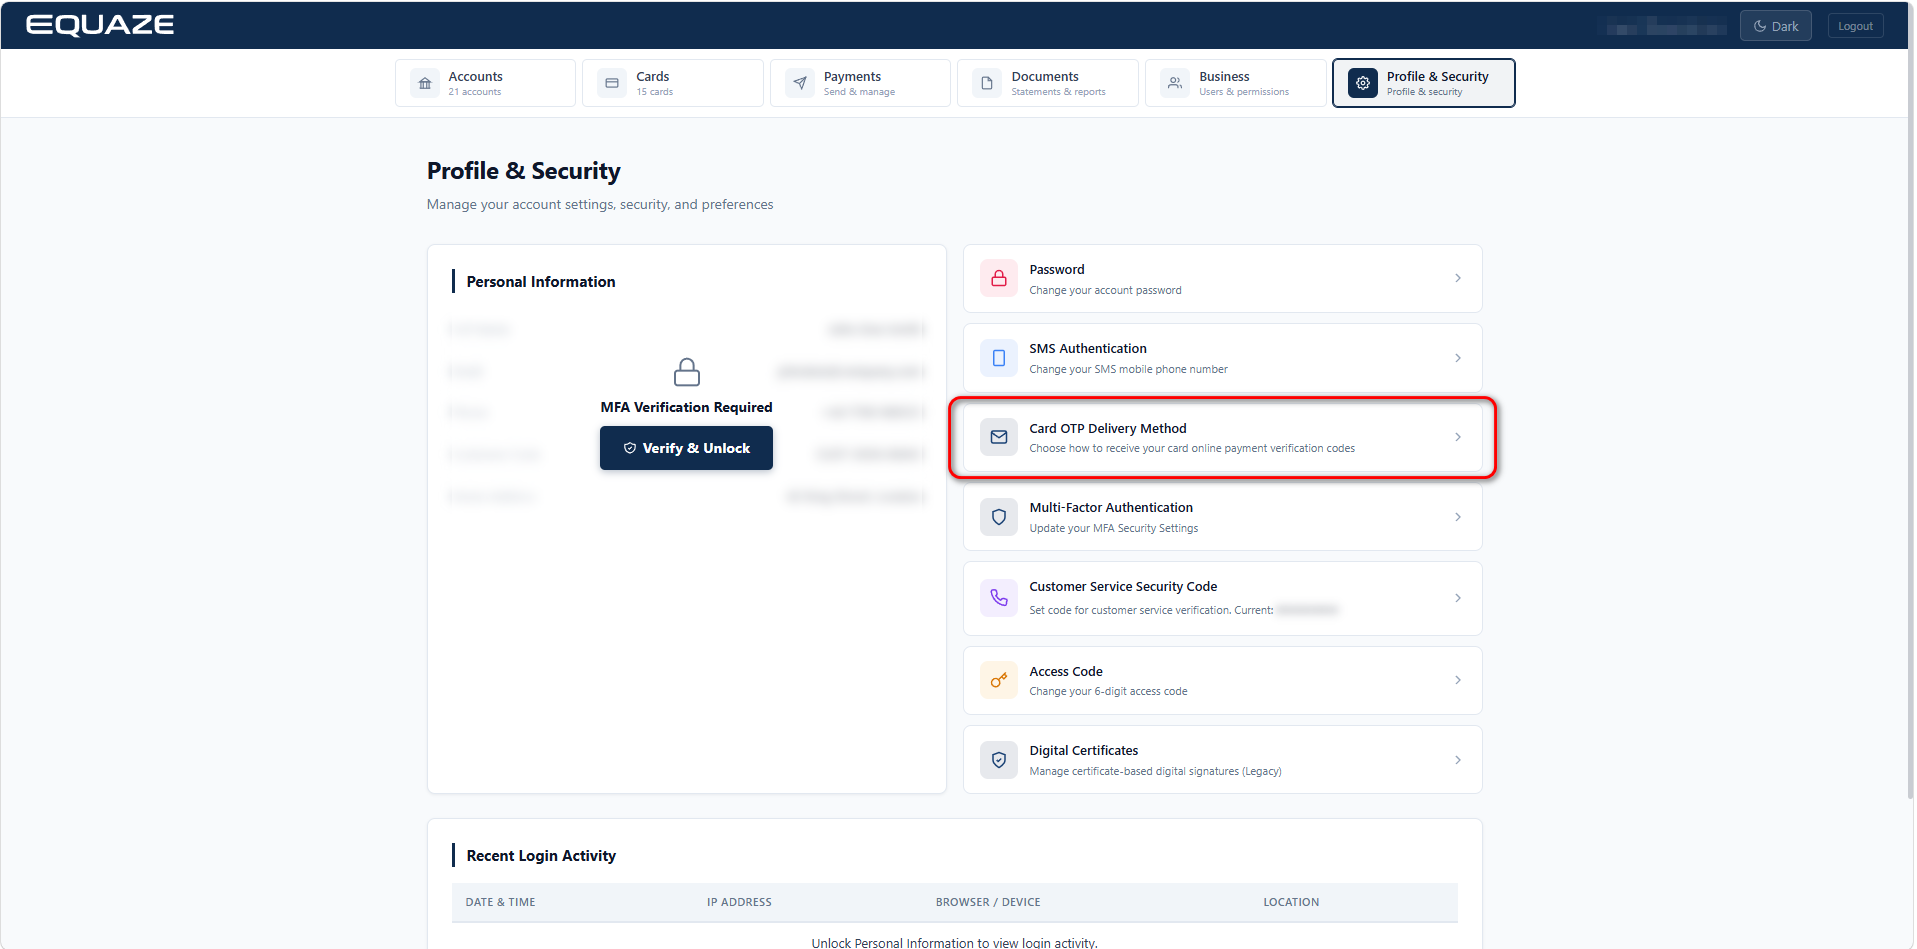Image resolution: width=1917 pixels, height=949 pixels.
Task: Click the Accounts bank icon
Action: [x=425, y=83]
